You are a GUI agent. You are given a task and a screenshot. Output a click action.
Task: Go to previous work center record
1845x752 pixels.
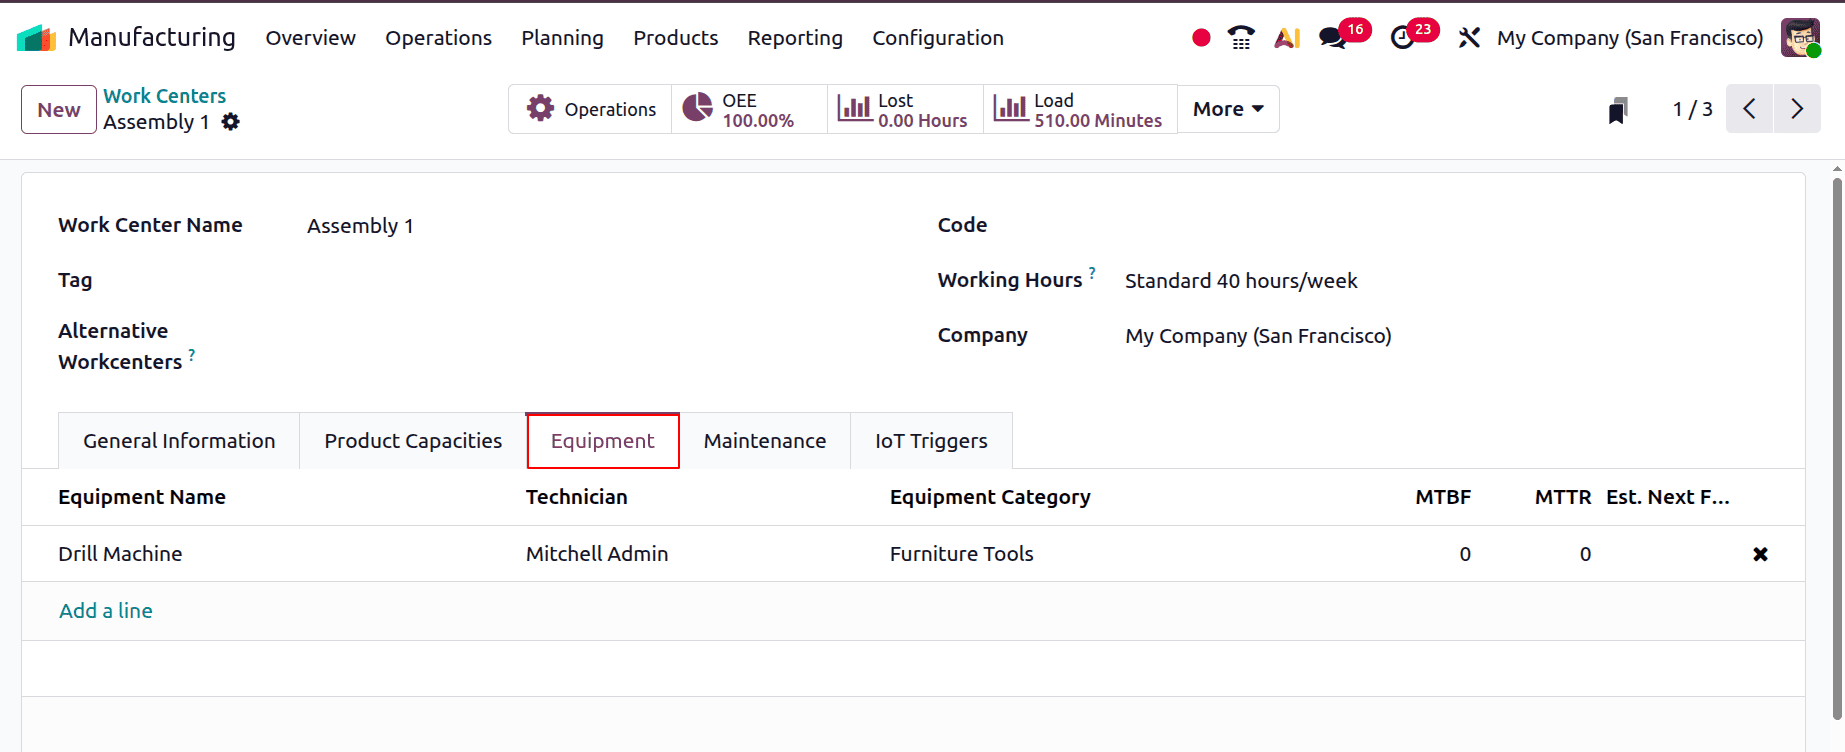[x=1750, y=109]
